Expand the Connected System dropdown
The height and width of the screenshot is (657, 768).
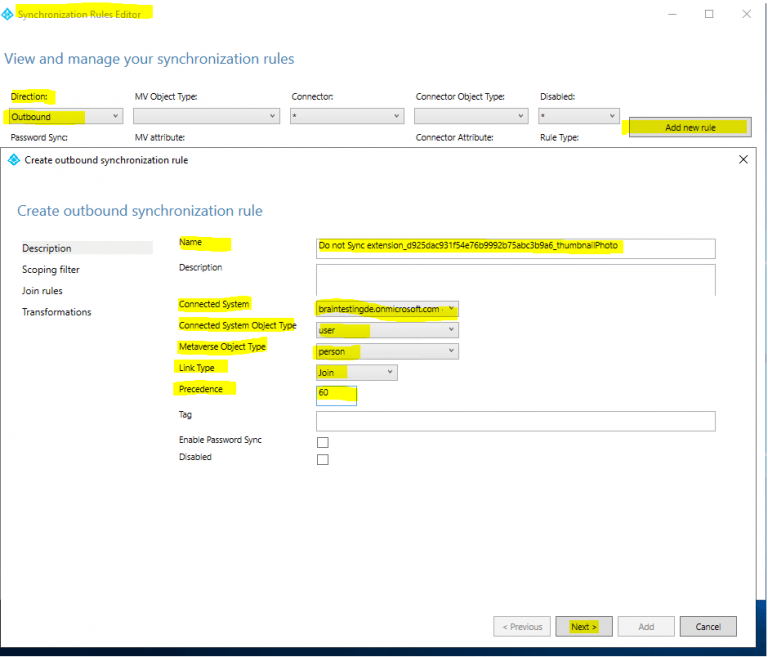(387, 309)
